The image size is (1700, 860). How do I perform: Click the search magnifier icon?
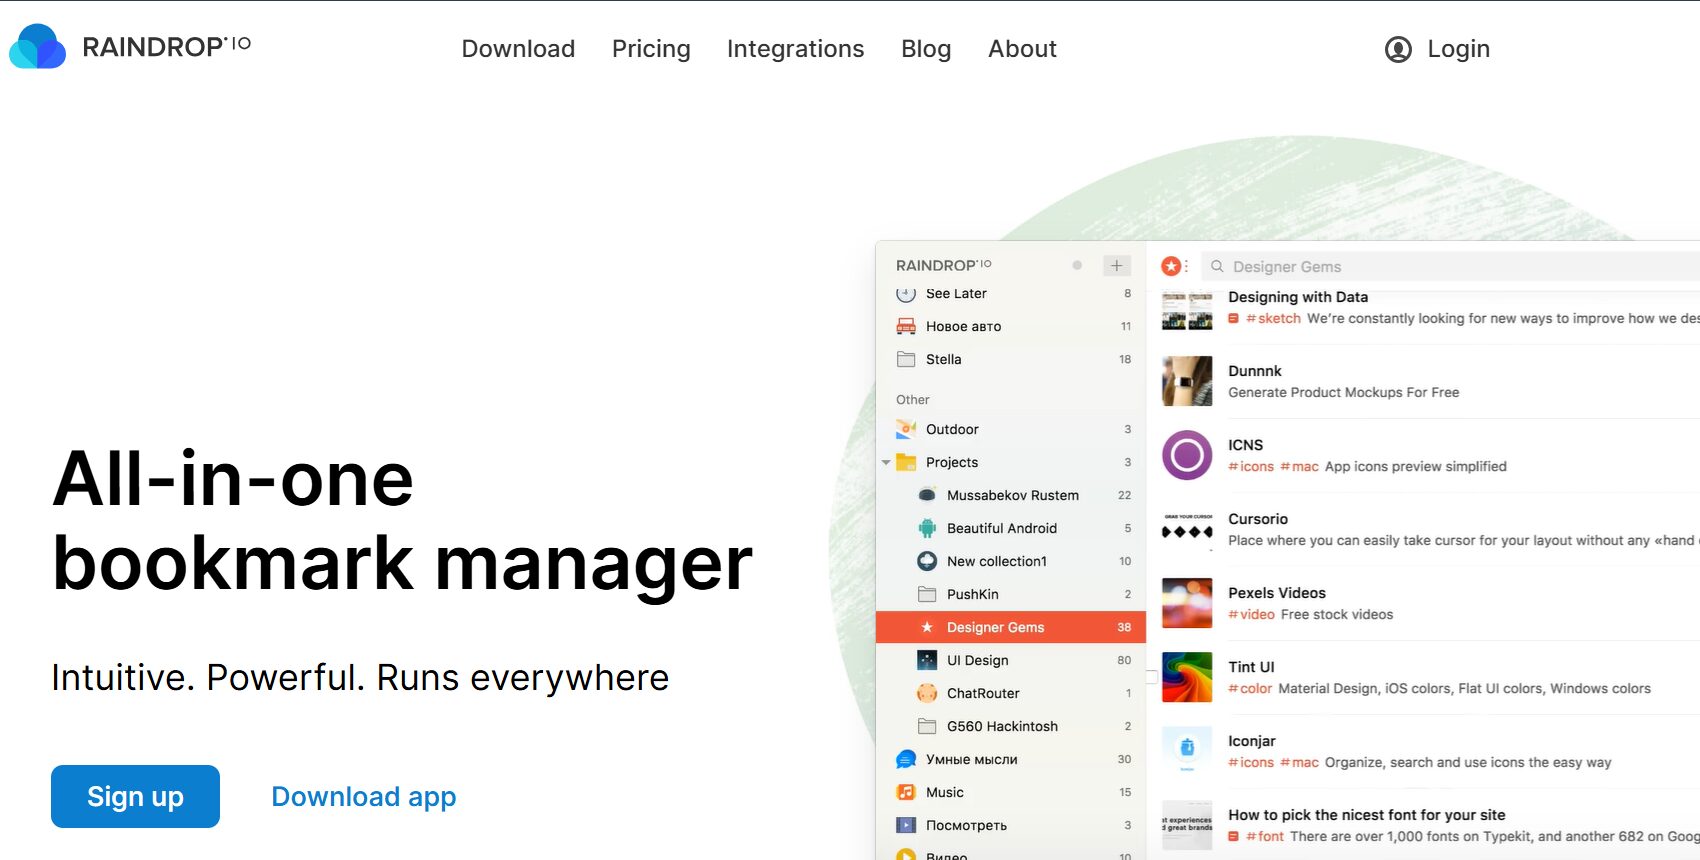point(1217,266)
